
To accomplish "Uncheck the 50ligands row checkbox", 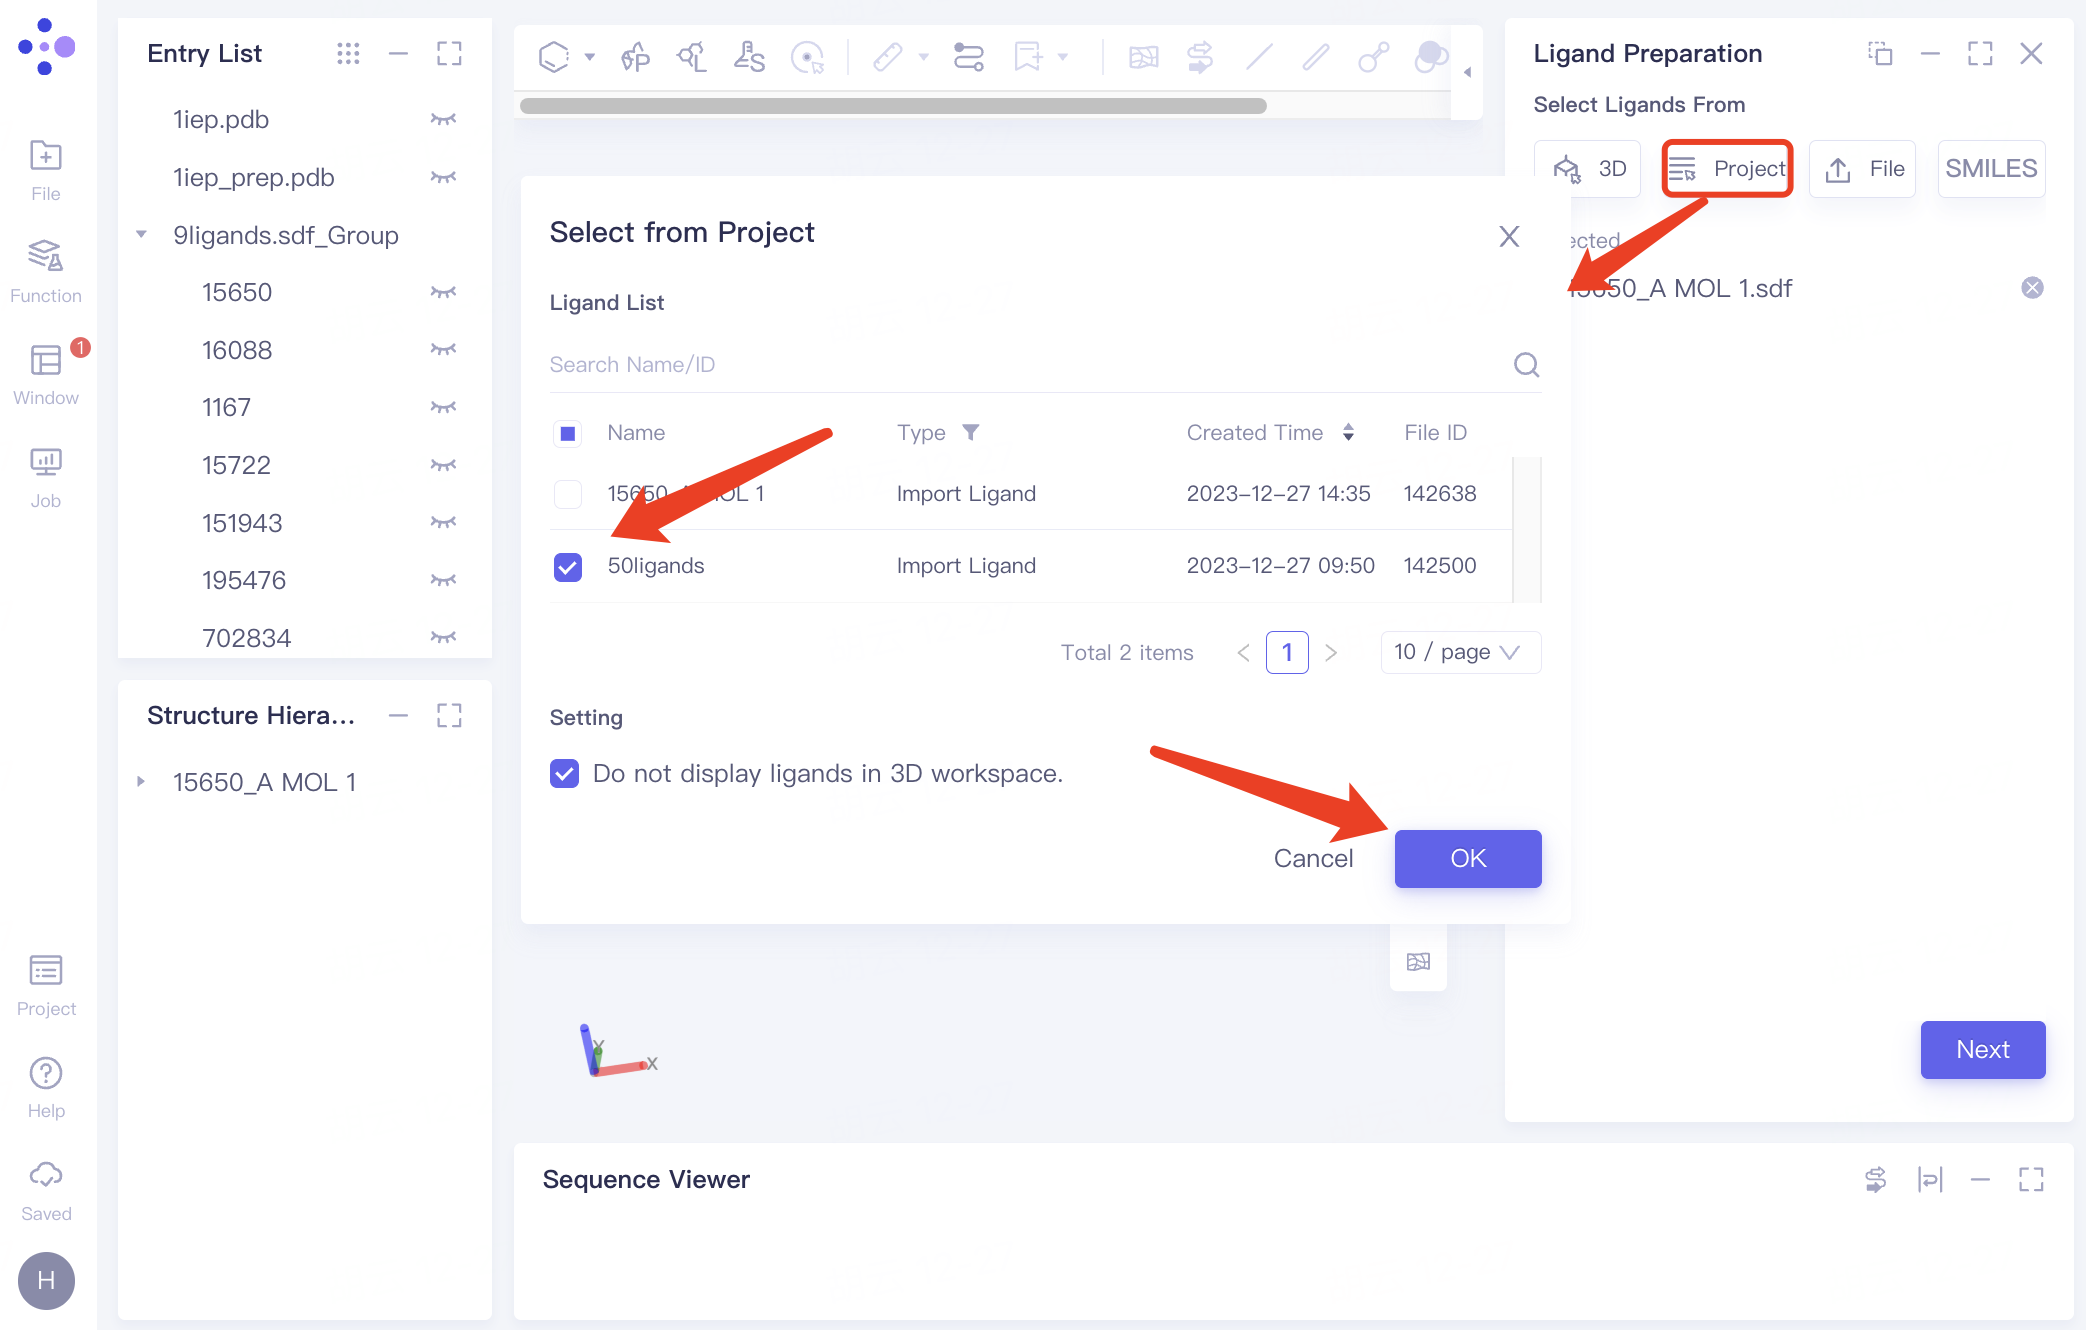I will (x=568, y=566).
